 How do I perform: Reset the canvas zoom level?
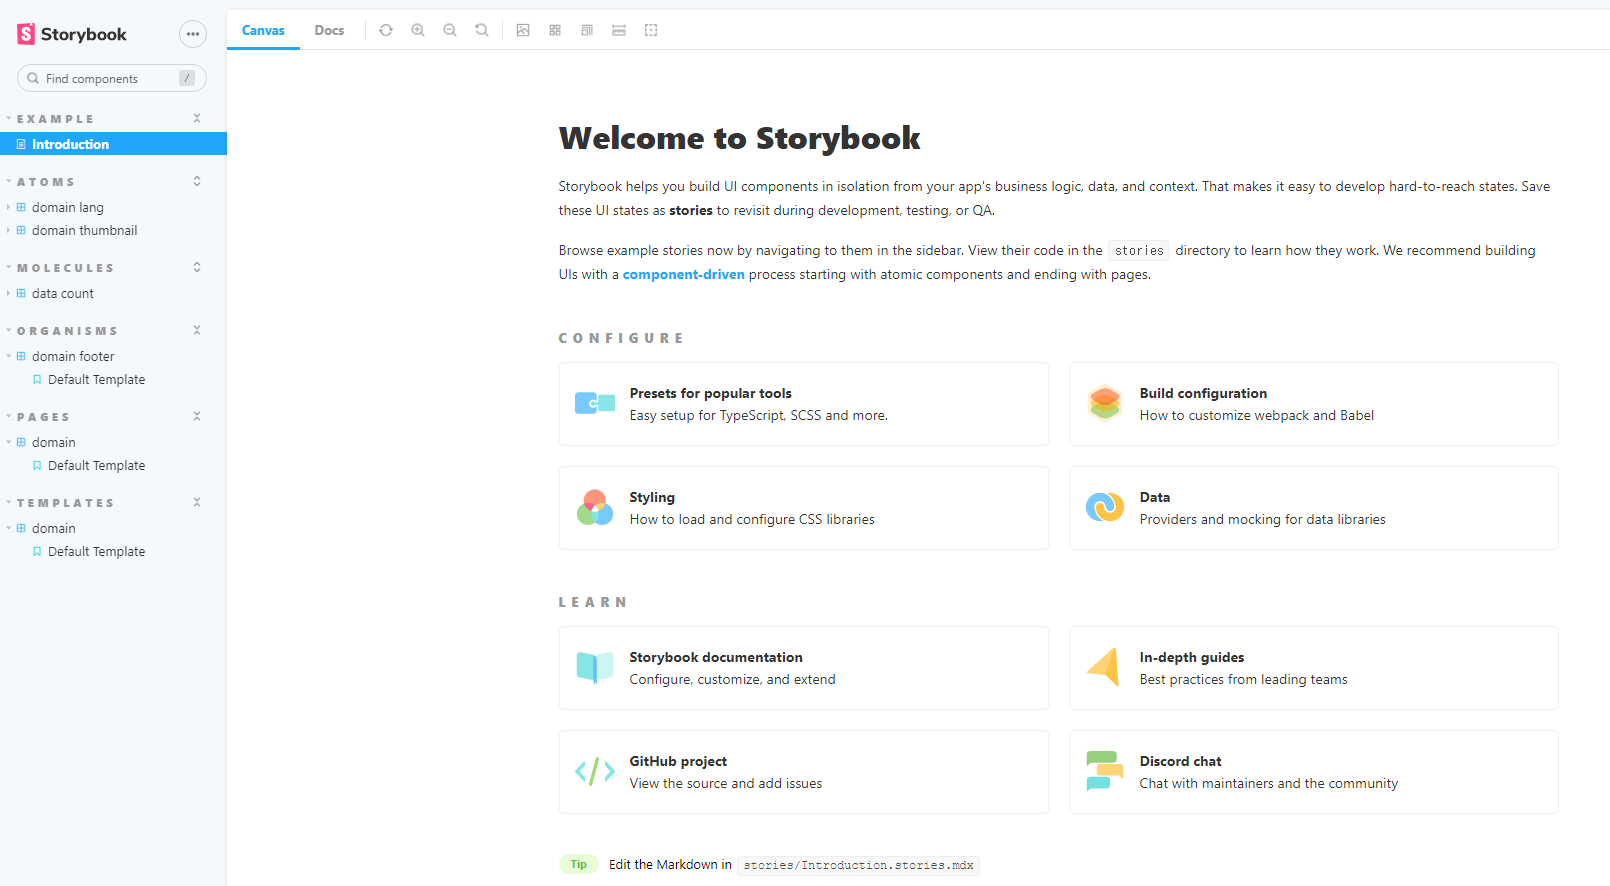pyautogui.click(x=482, y=30)
